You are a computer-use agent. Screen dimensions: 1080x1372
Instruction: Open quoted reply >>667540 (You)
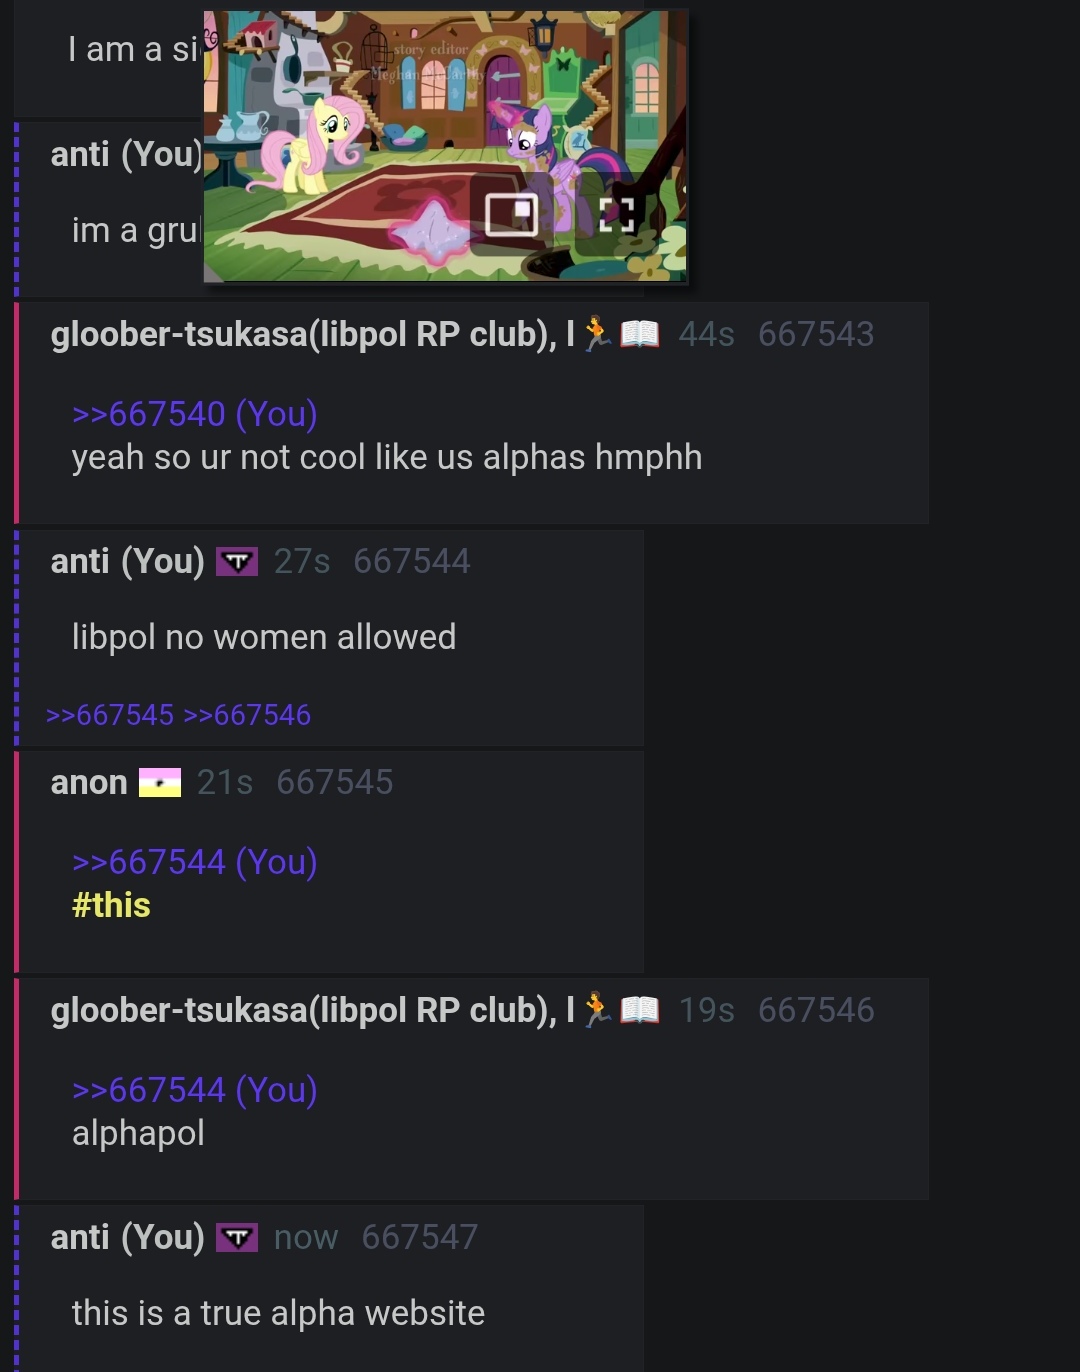[195, 414]
